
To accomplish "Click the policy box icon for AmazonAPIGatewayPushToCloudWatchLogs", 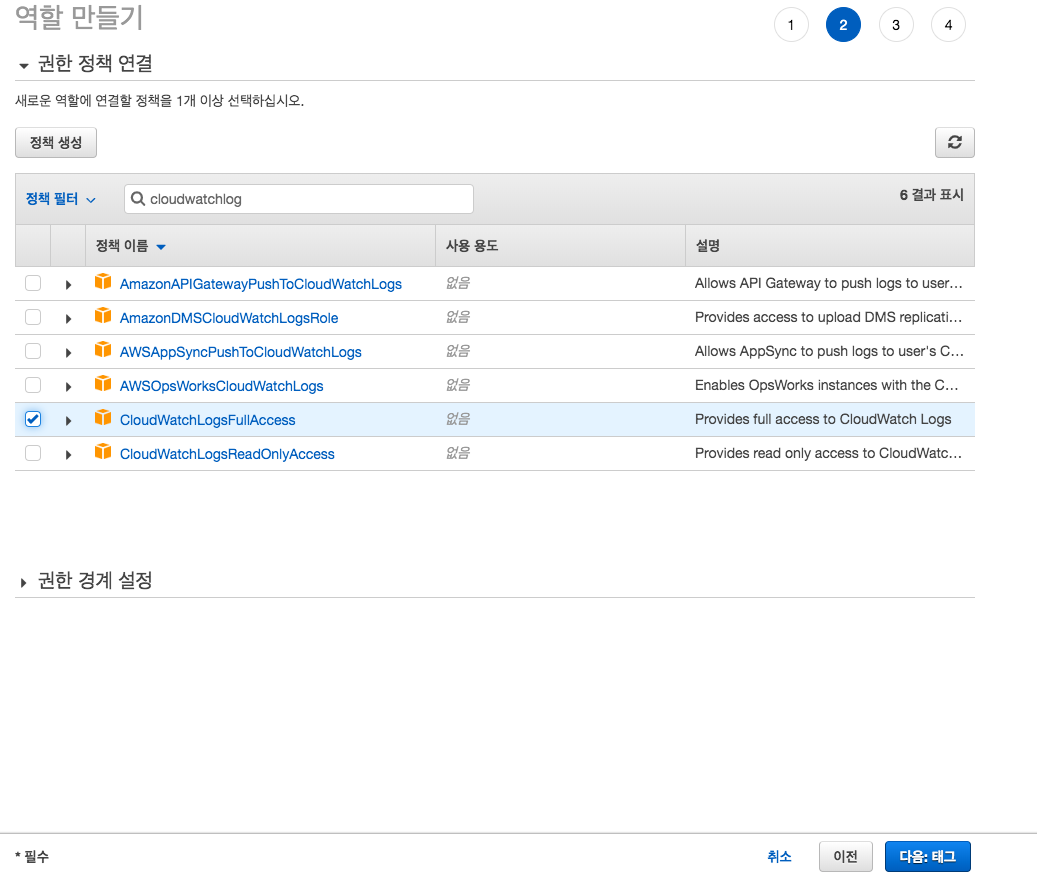I will (103, 282).
